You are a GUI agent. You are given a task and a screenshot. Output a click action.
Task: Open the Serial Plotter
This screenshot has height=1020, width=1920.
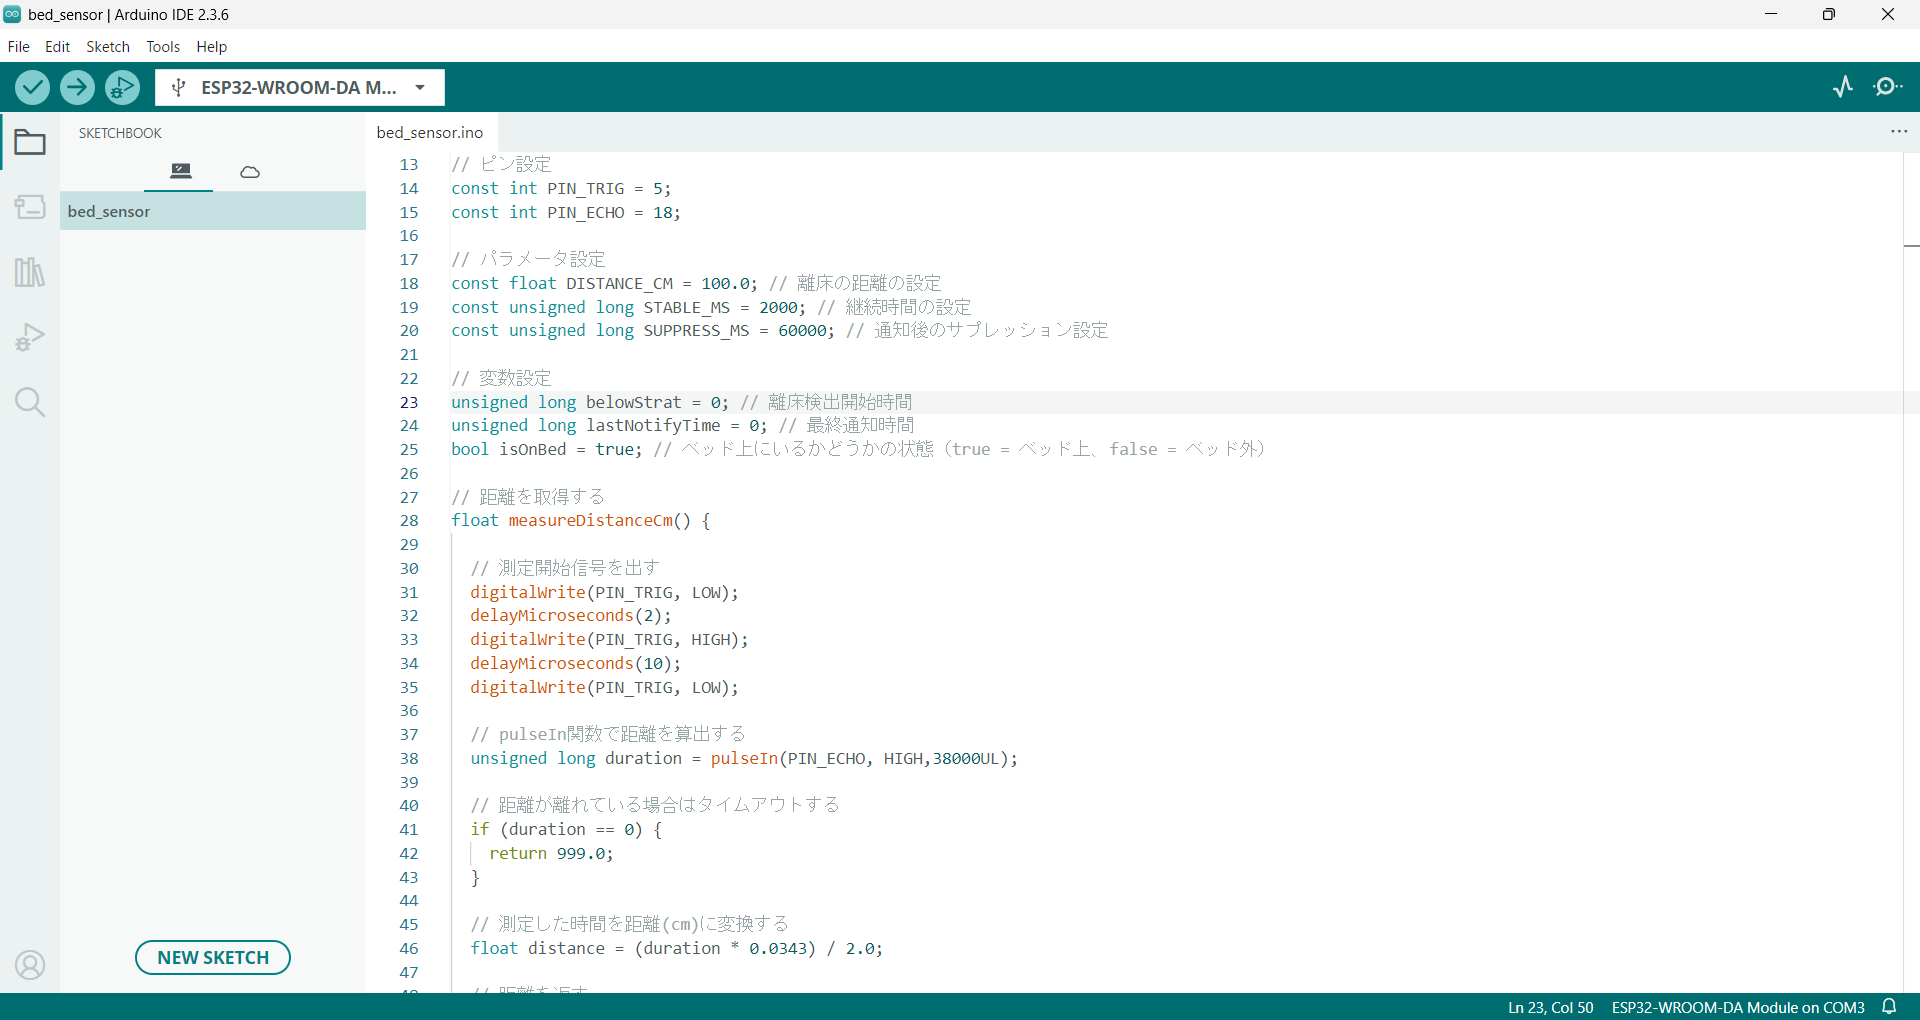(1843, 87)
